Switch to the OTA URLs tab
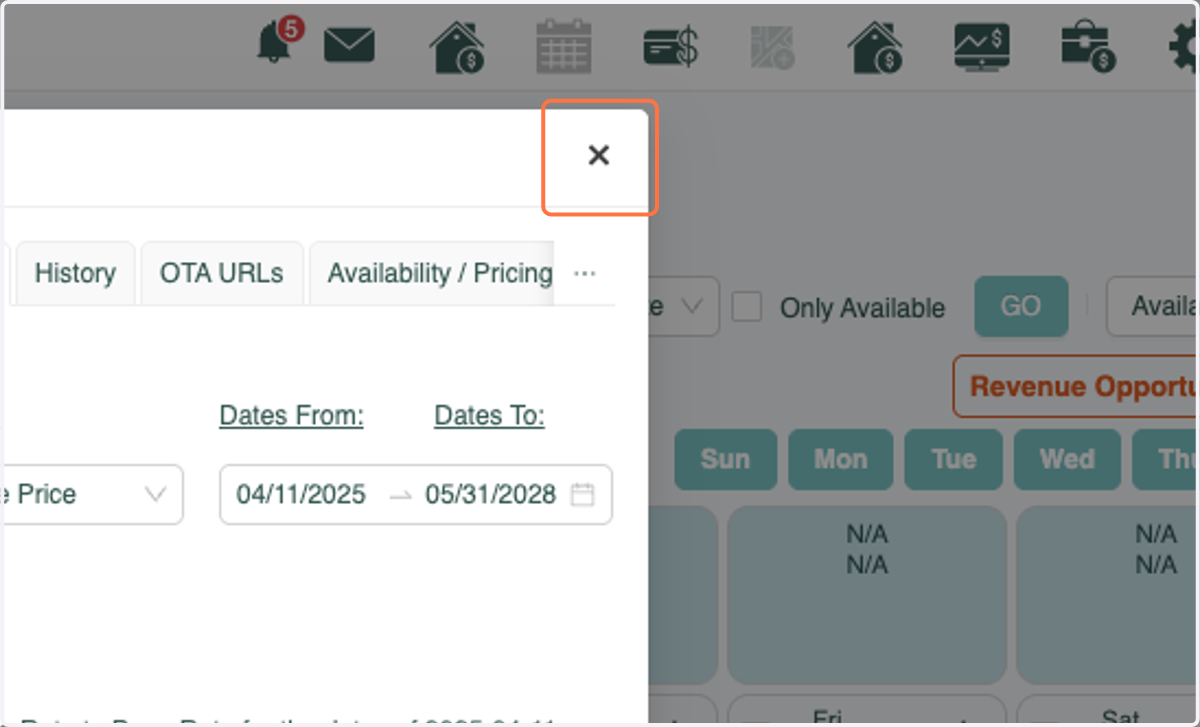1200x727 pixels. point(221,273)
